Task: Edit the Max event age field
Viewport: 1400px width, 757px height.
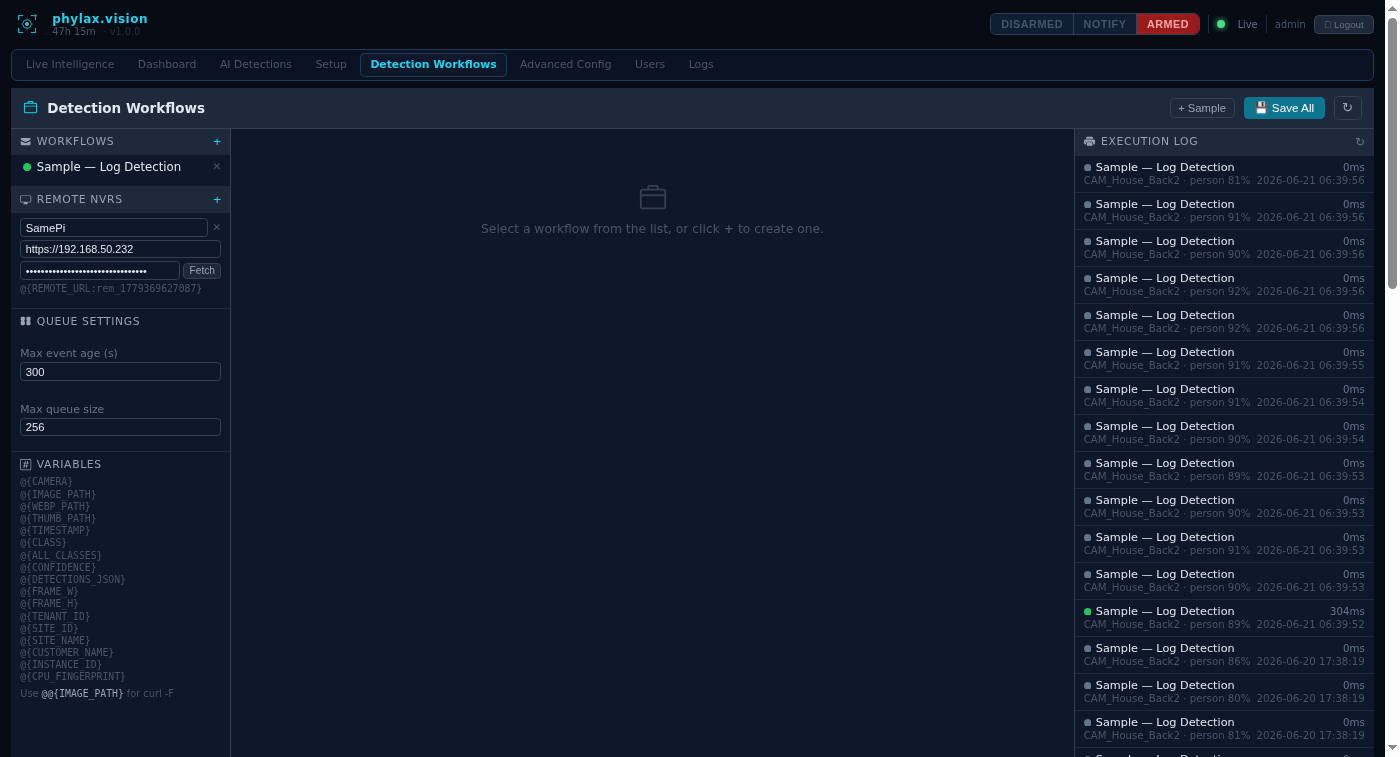Action: coord(120,372)
